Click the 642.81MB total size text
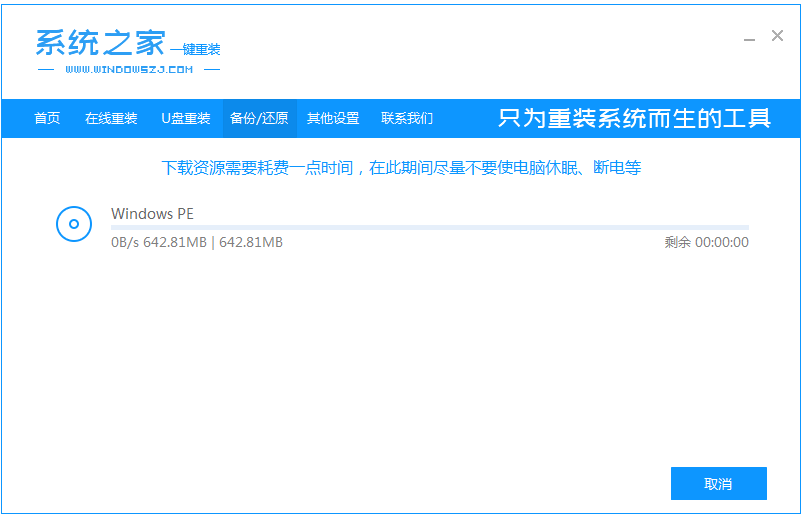The width and height of the screenshot is (802, 518). [x=251, y=242]
